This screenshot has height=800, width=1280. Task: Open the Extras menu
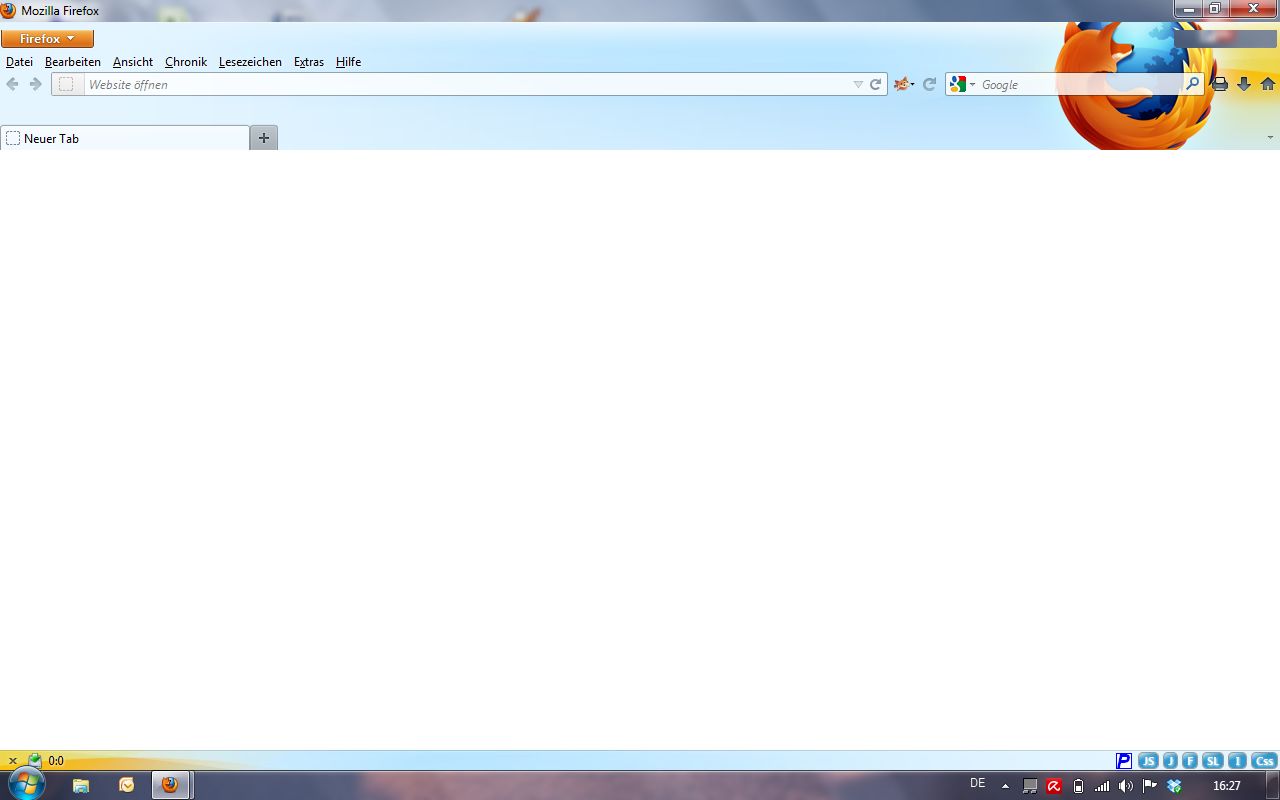coord(309,62)
